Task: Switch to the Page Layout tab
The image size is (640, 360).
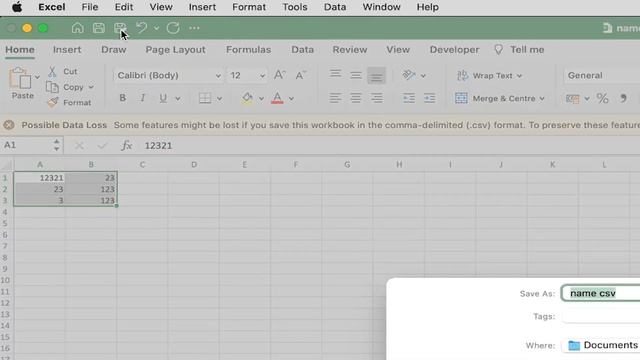Action: click(176, 50)
